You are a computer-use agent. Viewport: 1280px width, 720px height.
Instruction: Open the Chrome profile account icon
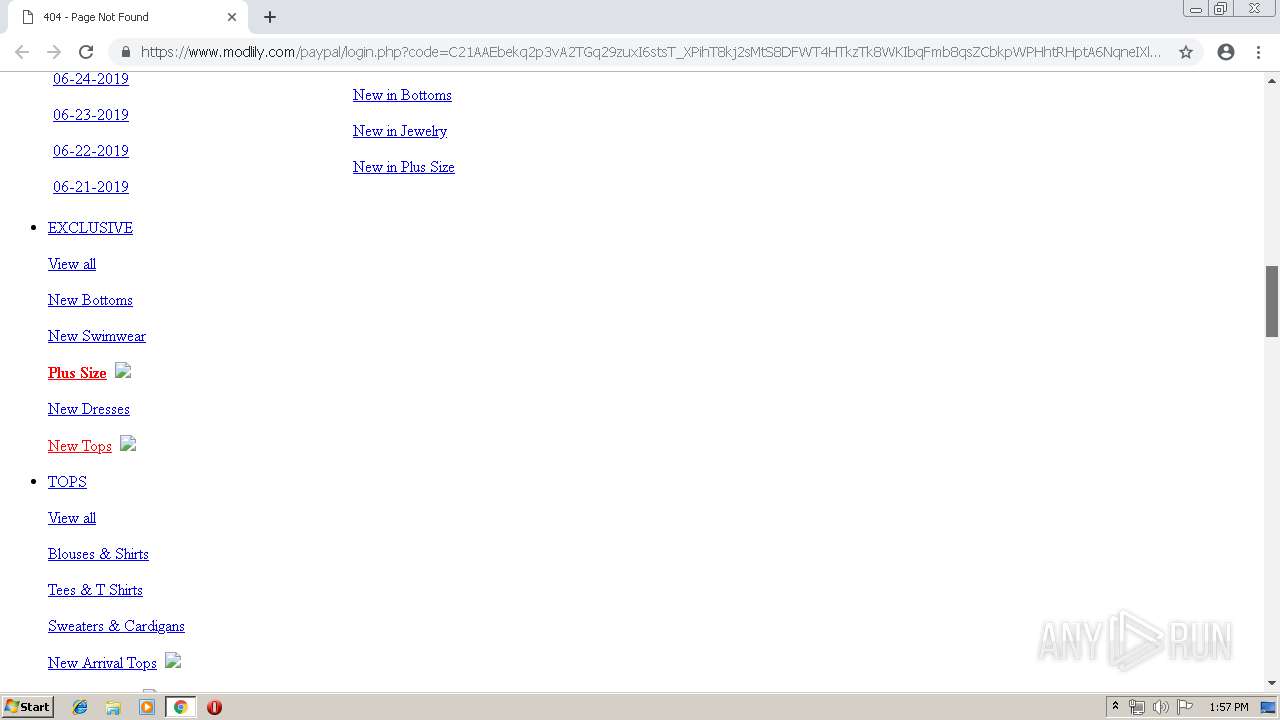pyautogui.click(x=1226, y=52)
